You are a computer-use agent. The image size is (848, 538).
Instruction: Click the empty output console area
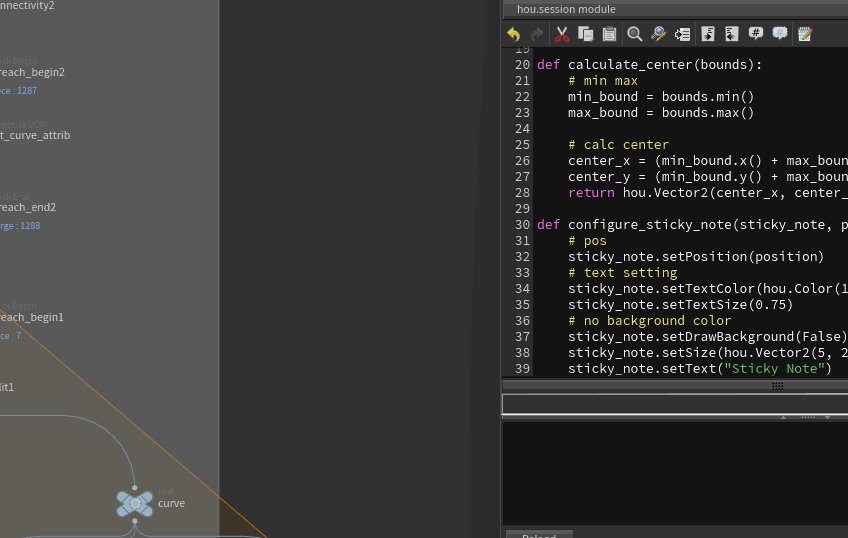pos(674,473)
